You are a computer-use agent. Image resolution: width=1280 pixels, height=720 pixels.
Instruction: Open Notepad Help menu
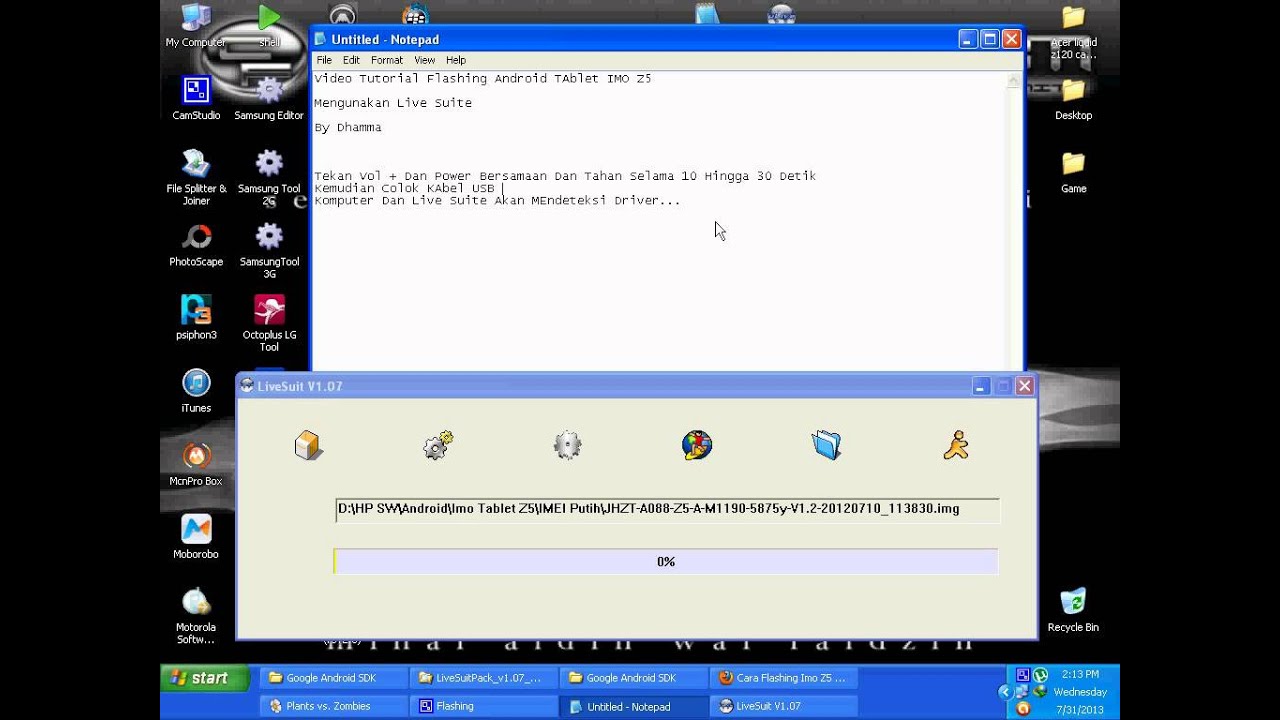[x=456, y=60]
